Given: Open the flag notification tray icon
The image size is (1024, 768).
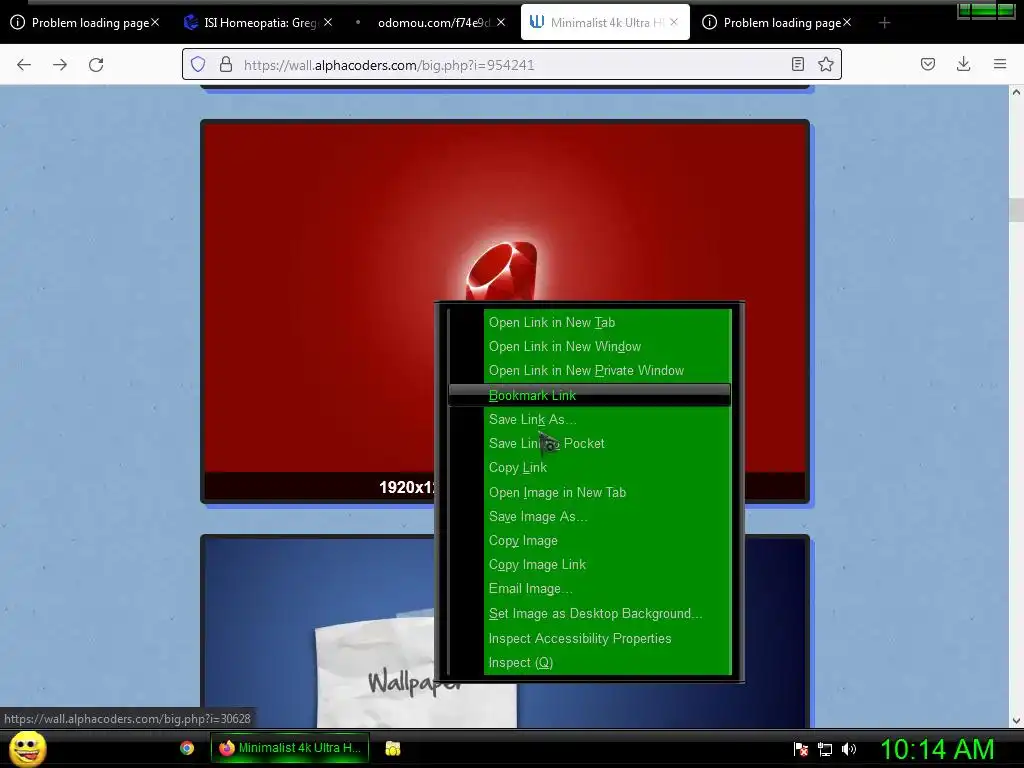Looking at the screenshot, I should coord(801,749).
